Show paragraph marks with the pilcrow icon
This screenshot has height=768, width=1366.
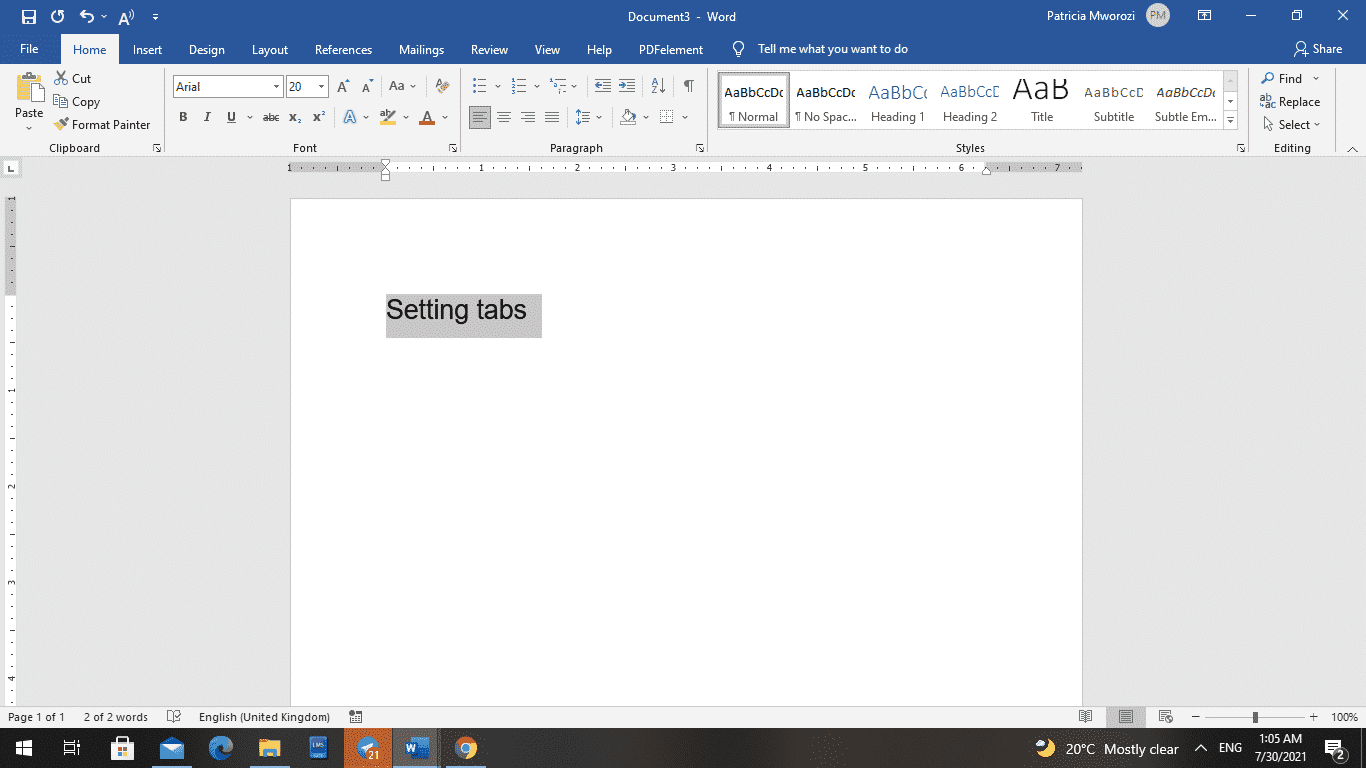pos(688,86)
